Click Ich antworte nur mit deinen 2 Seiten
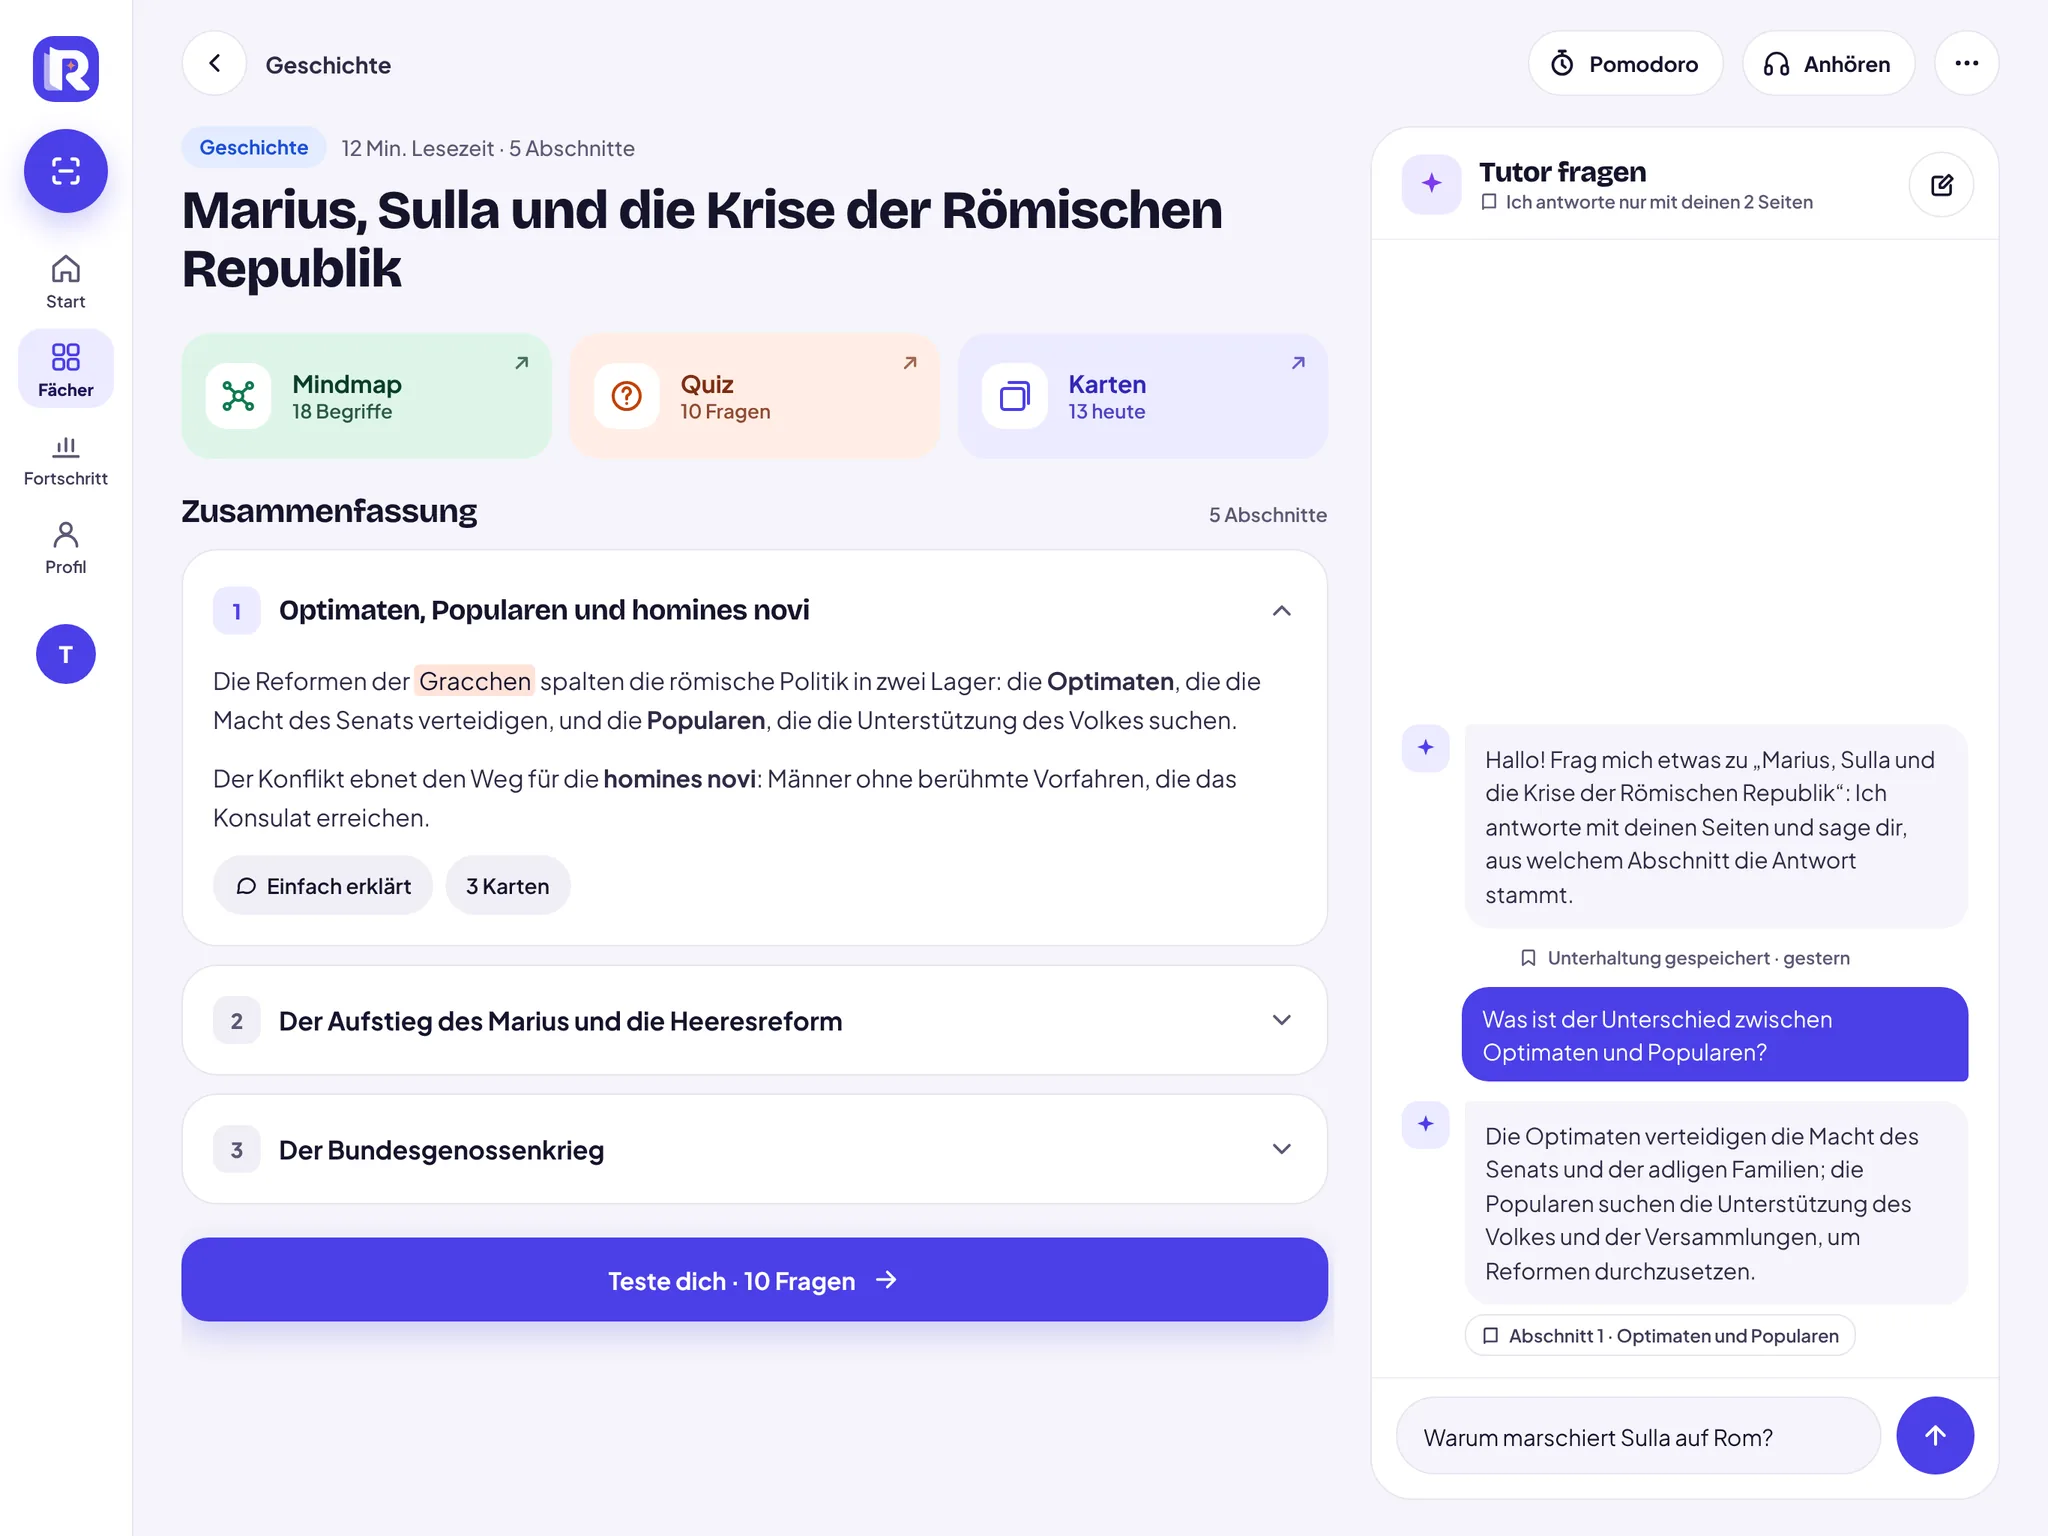Image resolution: width=2048 pixels, height=1536 pixels. coord(1658,202)
